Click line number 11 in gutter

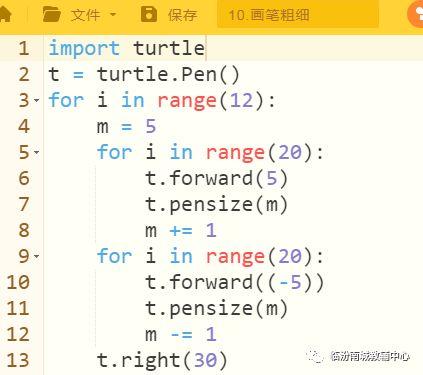coord(18,308)
